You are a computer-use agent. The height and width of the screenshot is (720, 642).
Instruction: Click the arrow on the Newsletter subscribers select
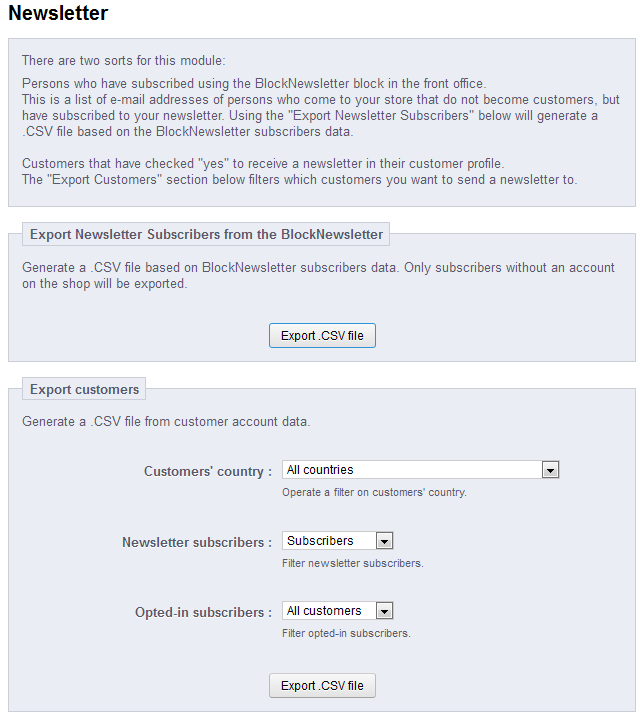pyautogui.click(x=384, y=541)
